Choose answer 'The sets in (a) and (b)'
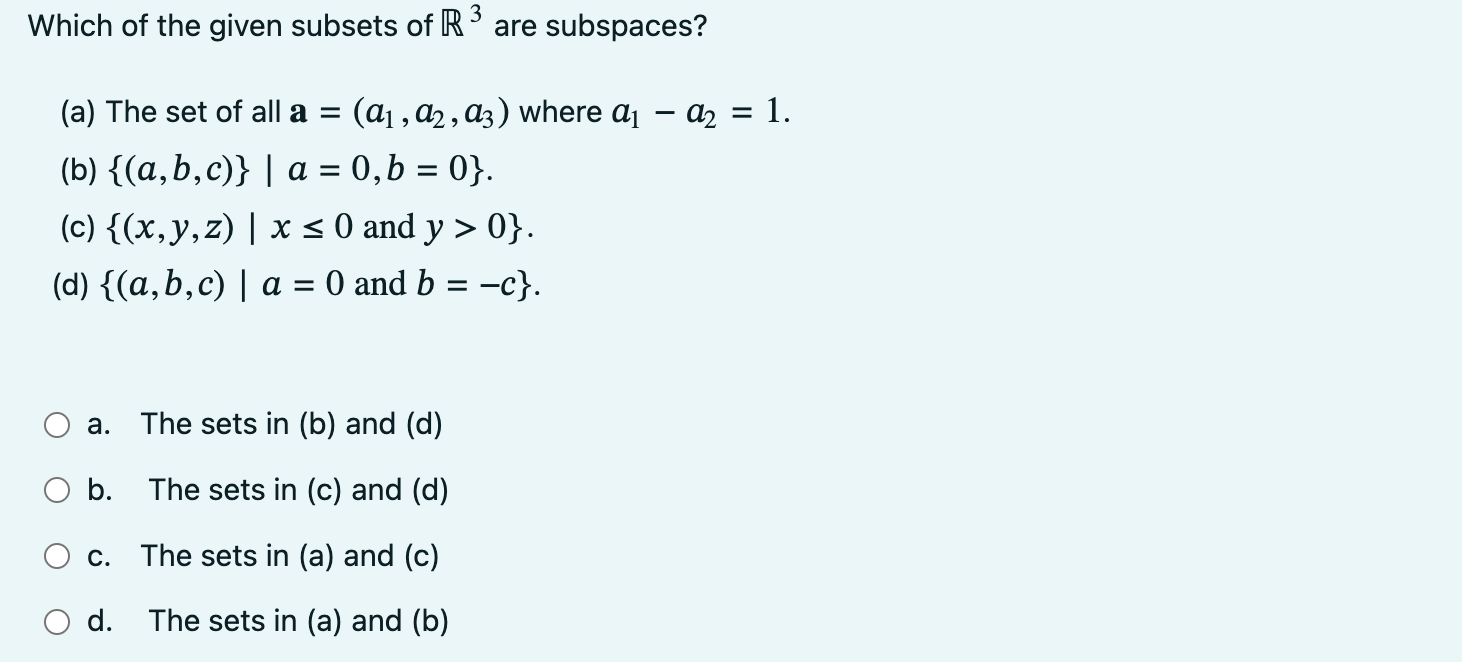1462x662 pixels. [297, 621]
